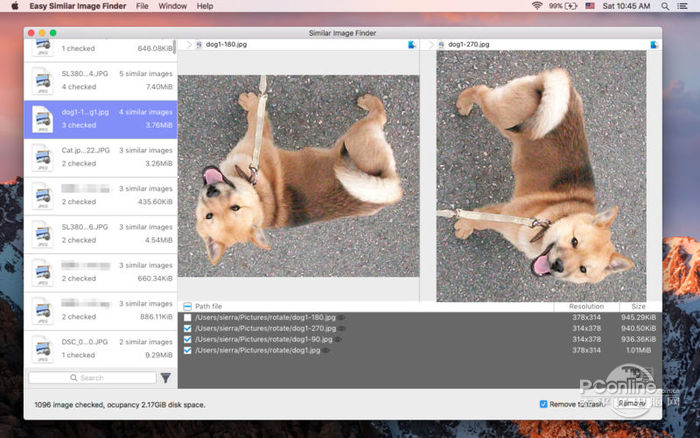Toggle the Remove to trash checkbox
The image size is (700, 438).
pos(544,404)
